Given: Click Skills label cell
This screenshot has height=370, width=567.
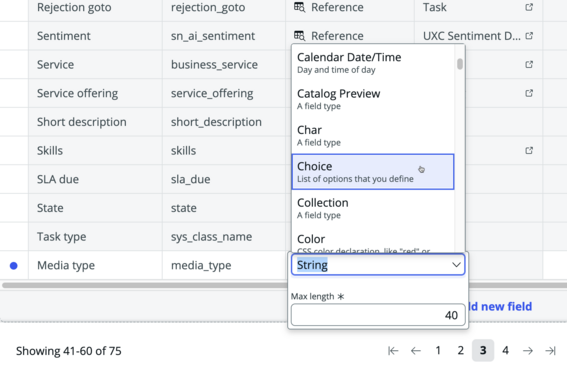Looking at the screenshot, I should (95, 150).
